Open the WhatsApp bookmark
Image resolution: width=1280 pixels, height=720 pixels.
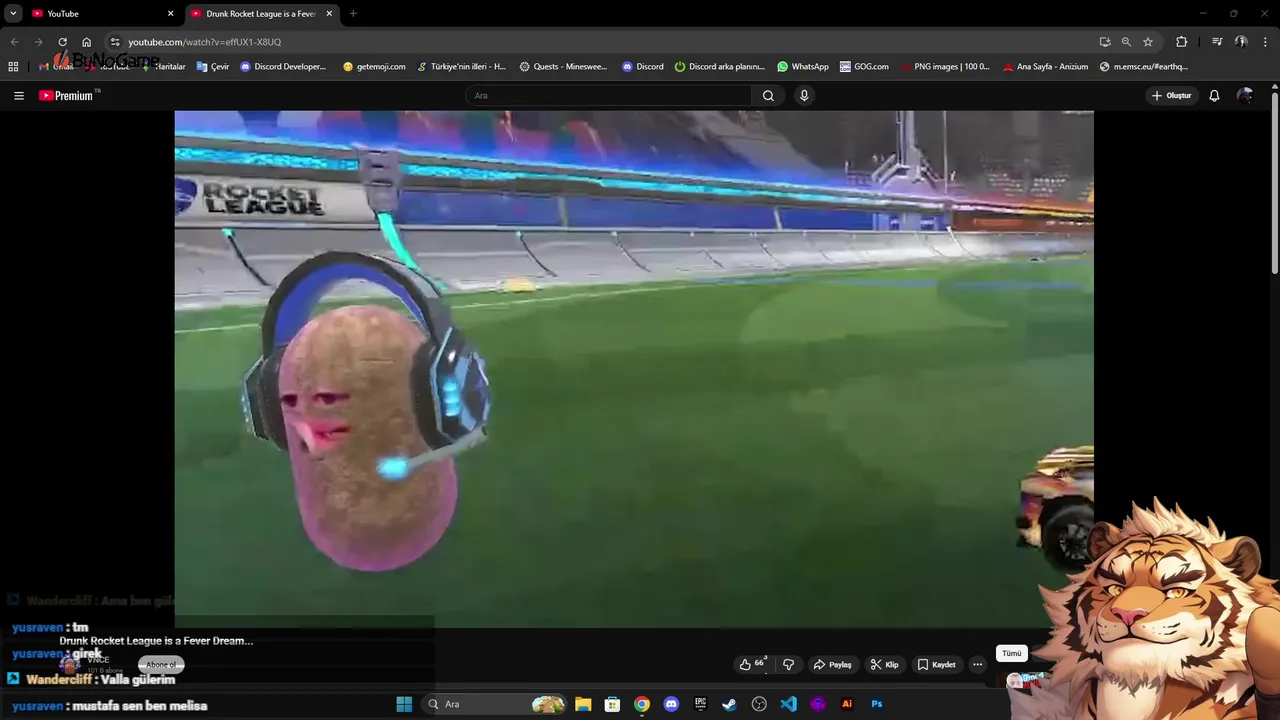click(x=803, y=67)
